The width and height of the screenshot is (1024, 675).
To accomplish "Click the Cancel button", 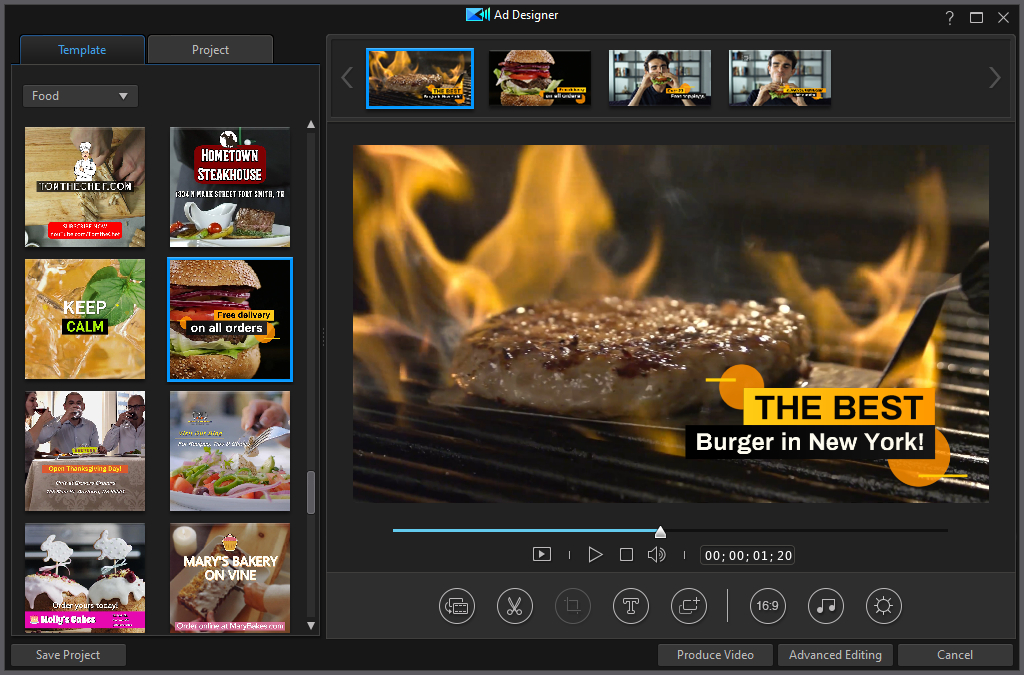I will tap(955, 655).
